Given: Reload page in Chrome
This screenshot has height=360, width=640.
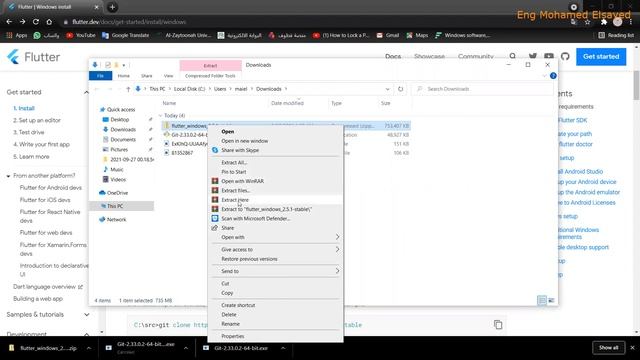Looking at the screenshot, I should tap(36, 22).
